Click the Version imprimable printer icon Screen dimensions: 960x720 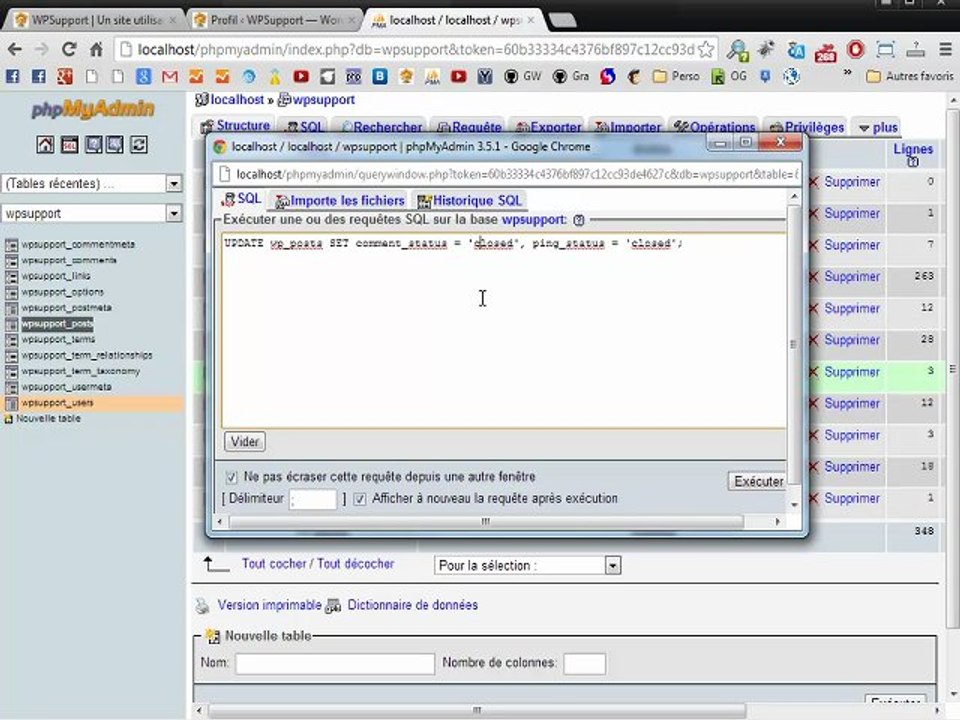coord(203,606)
